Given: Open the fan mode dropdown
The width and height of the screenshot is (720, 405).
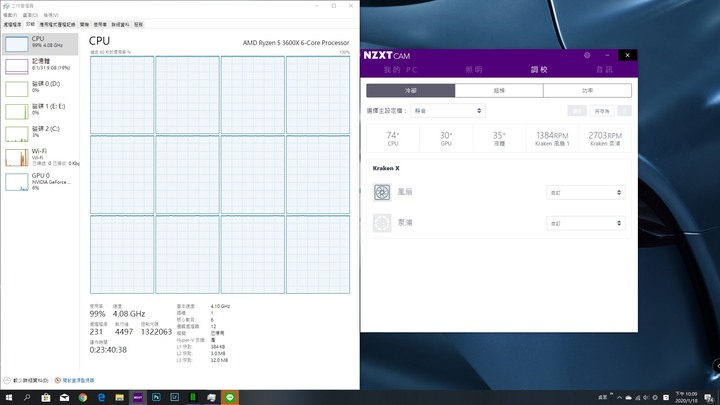Looking at the screenshot, I should point(585,192).
